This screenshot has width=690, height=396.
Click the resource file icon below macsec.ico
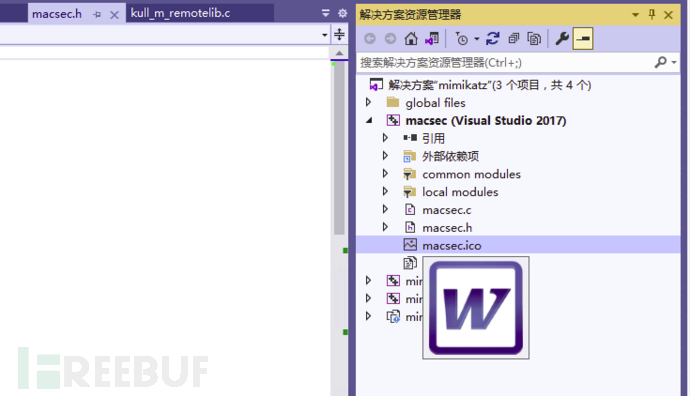410,263
